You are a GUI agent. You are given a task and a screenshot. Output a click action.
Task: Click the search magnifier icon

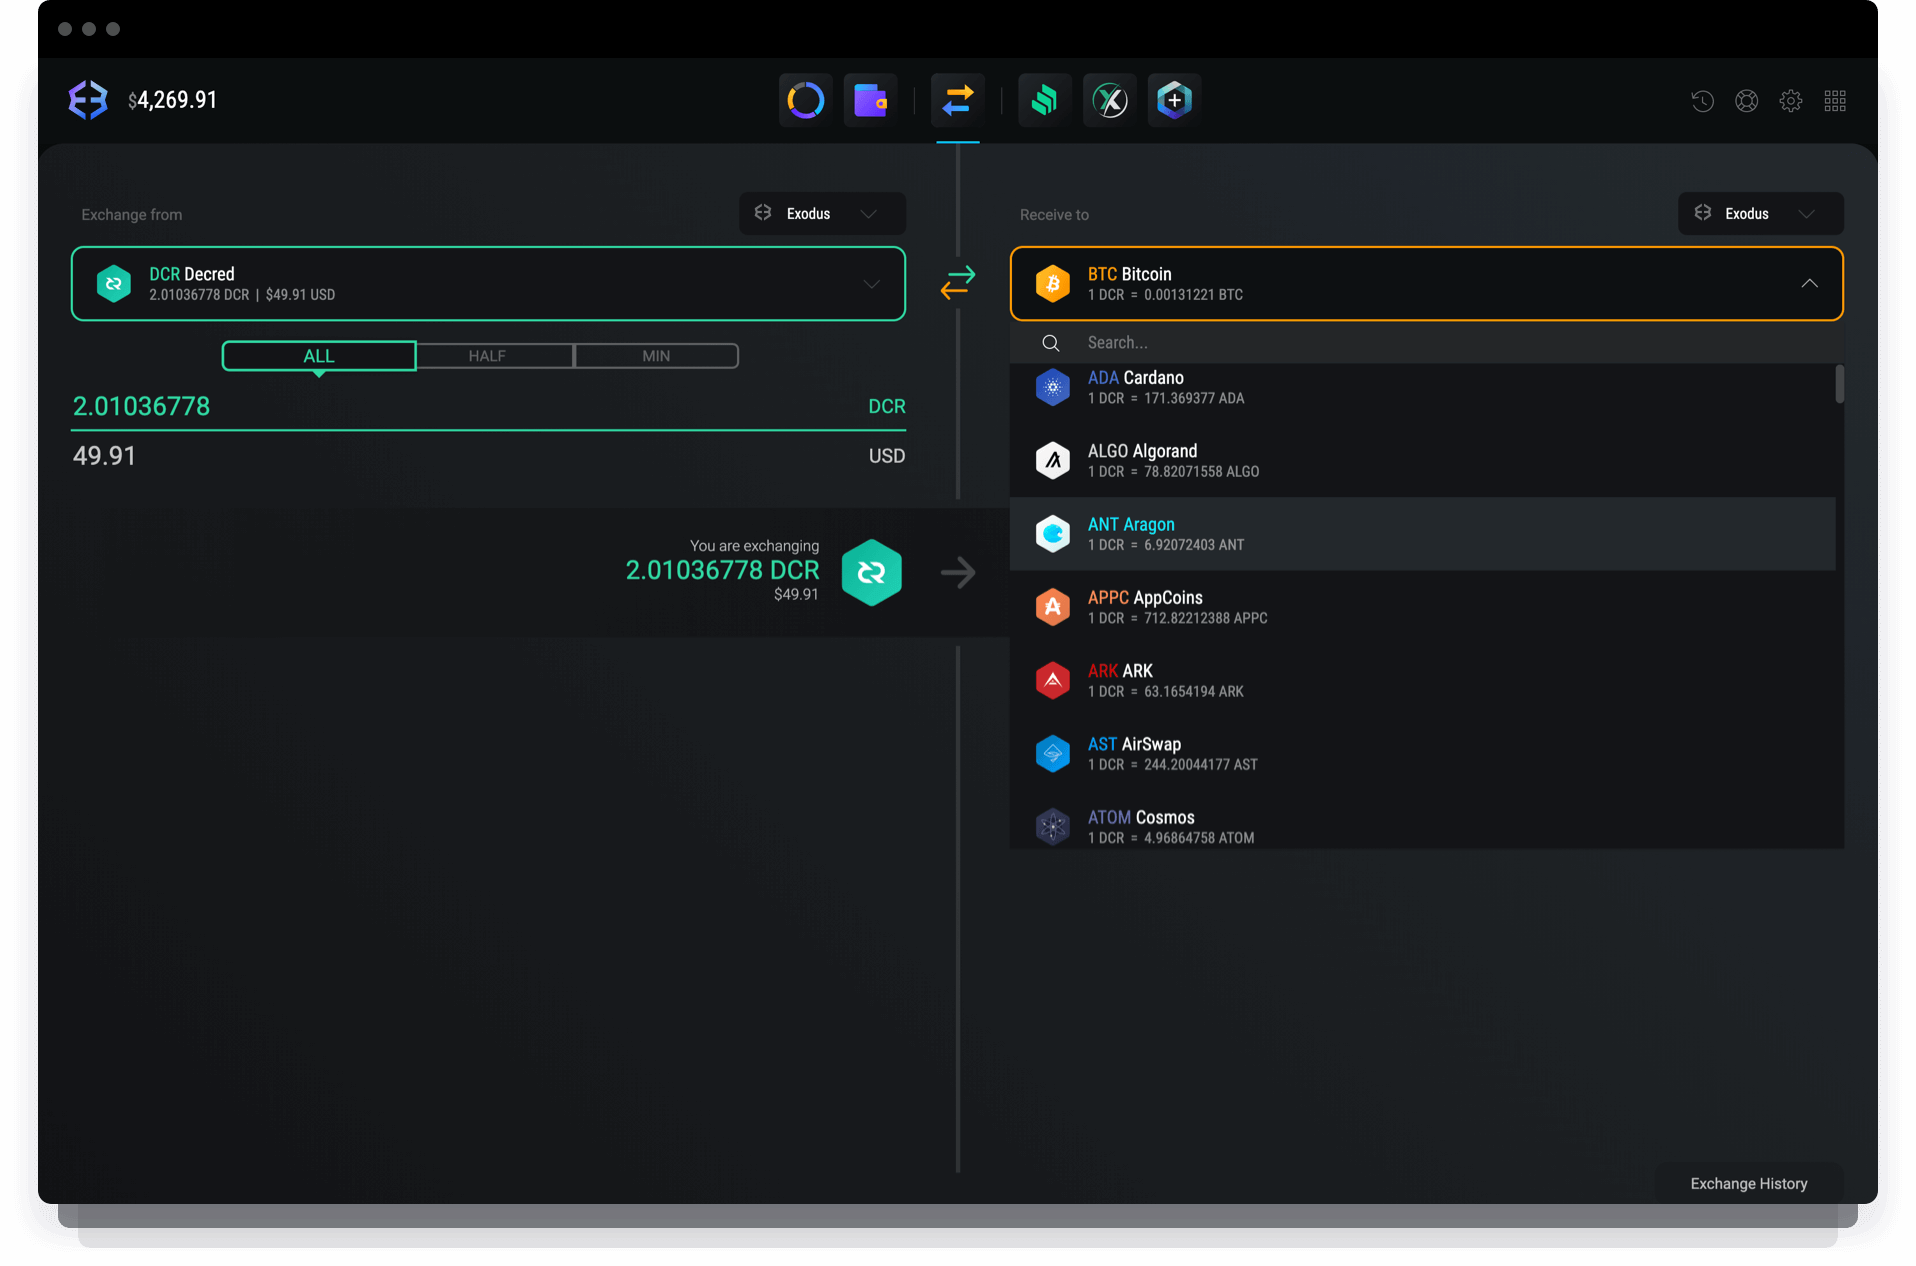(x=1051, y=343)
